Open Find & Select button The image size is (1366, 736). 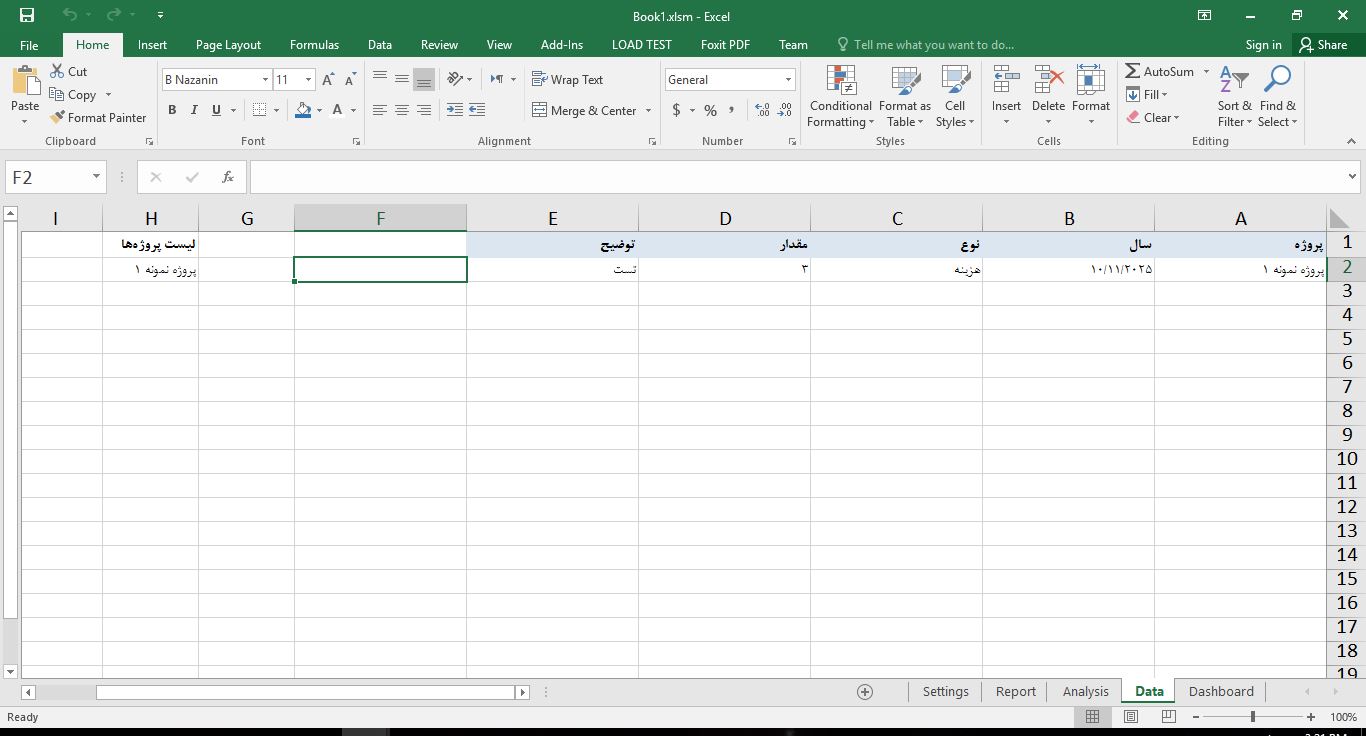(x=1277, y=97)
